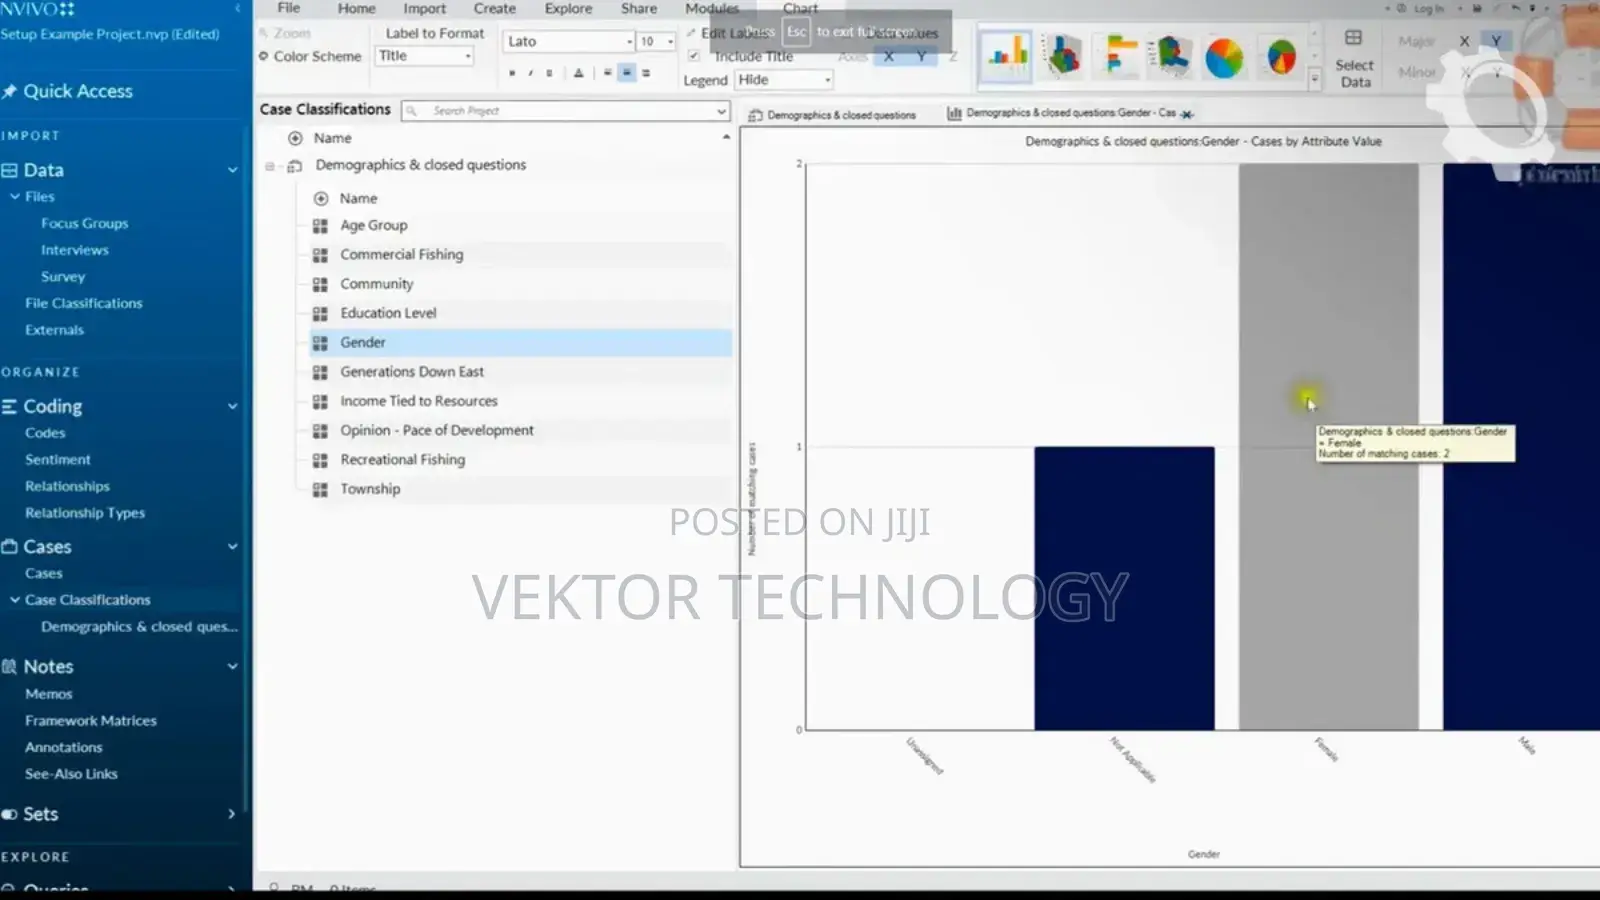Screen dimensions: 1600x900
Task: Click the Township attribute icon
Action: (x=320, y=490)
